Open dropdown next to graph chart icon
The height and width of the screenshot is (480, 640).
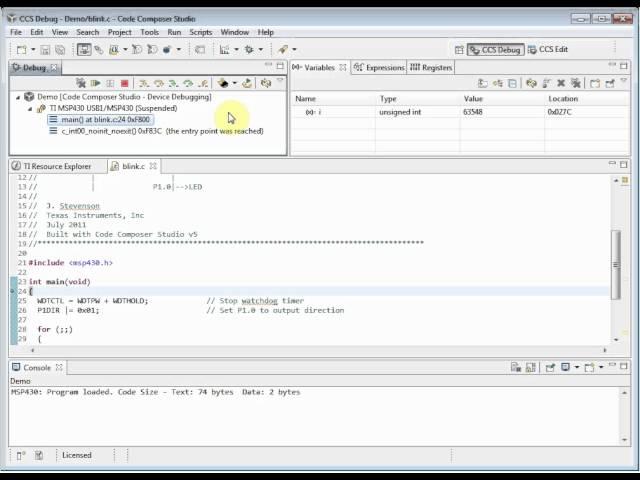[x=236, y=50]
